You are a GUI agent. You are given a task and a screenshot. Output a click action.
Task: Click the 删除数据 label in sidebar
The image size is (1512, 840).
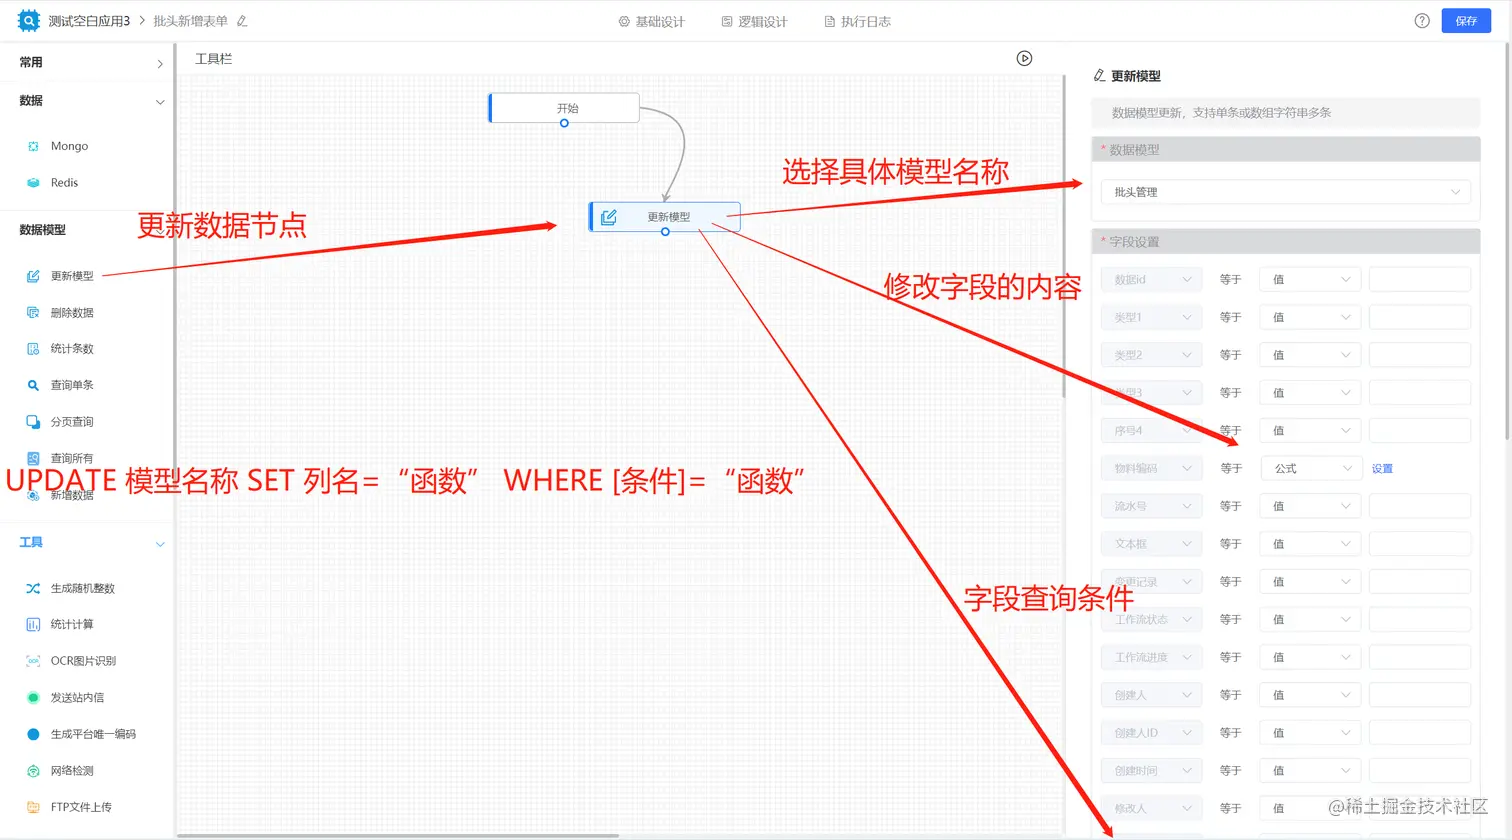click(72, 313)
